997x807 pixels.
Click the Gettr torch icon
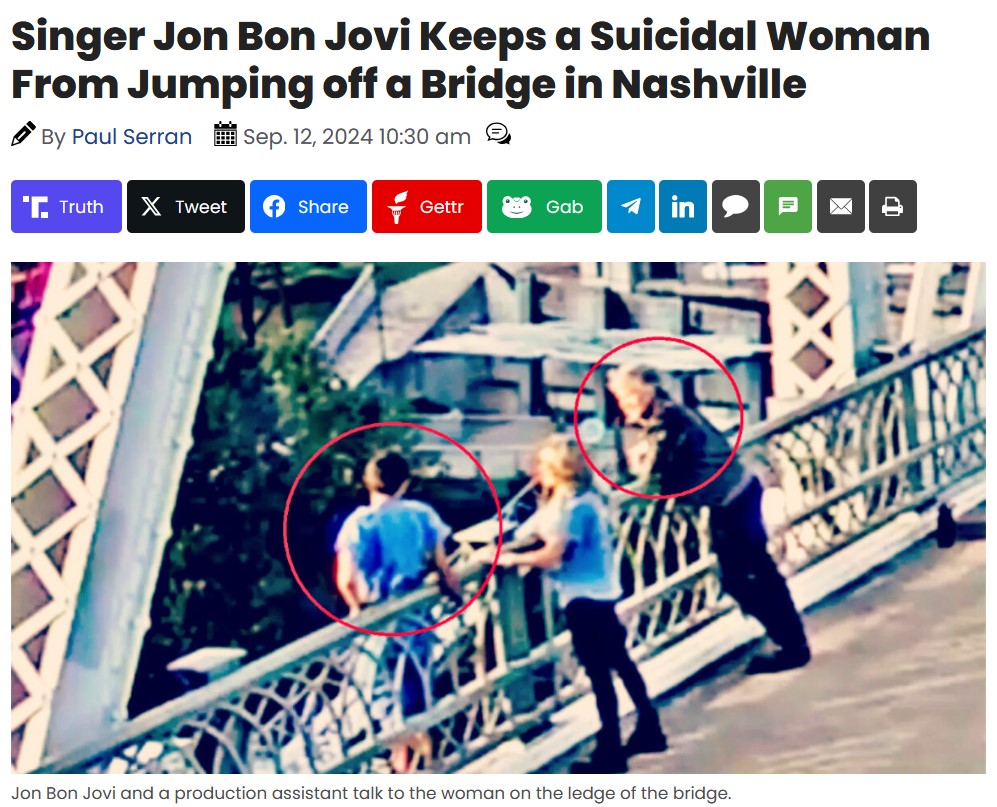(x=397, y=207)
